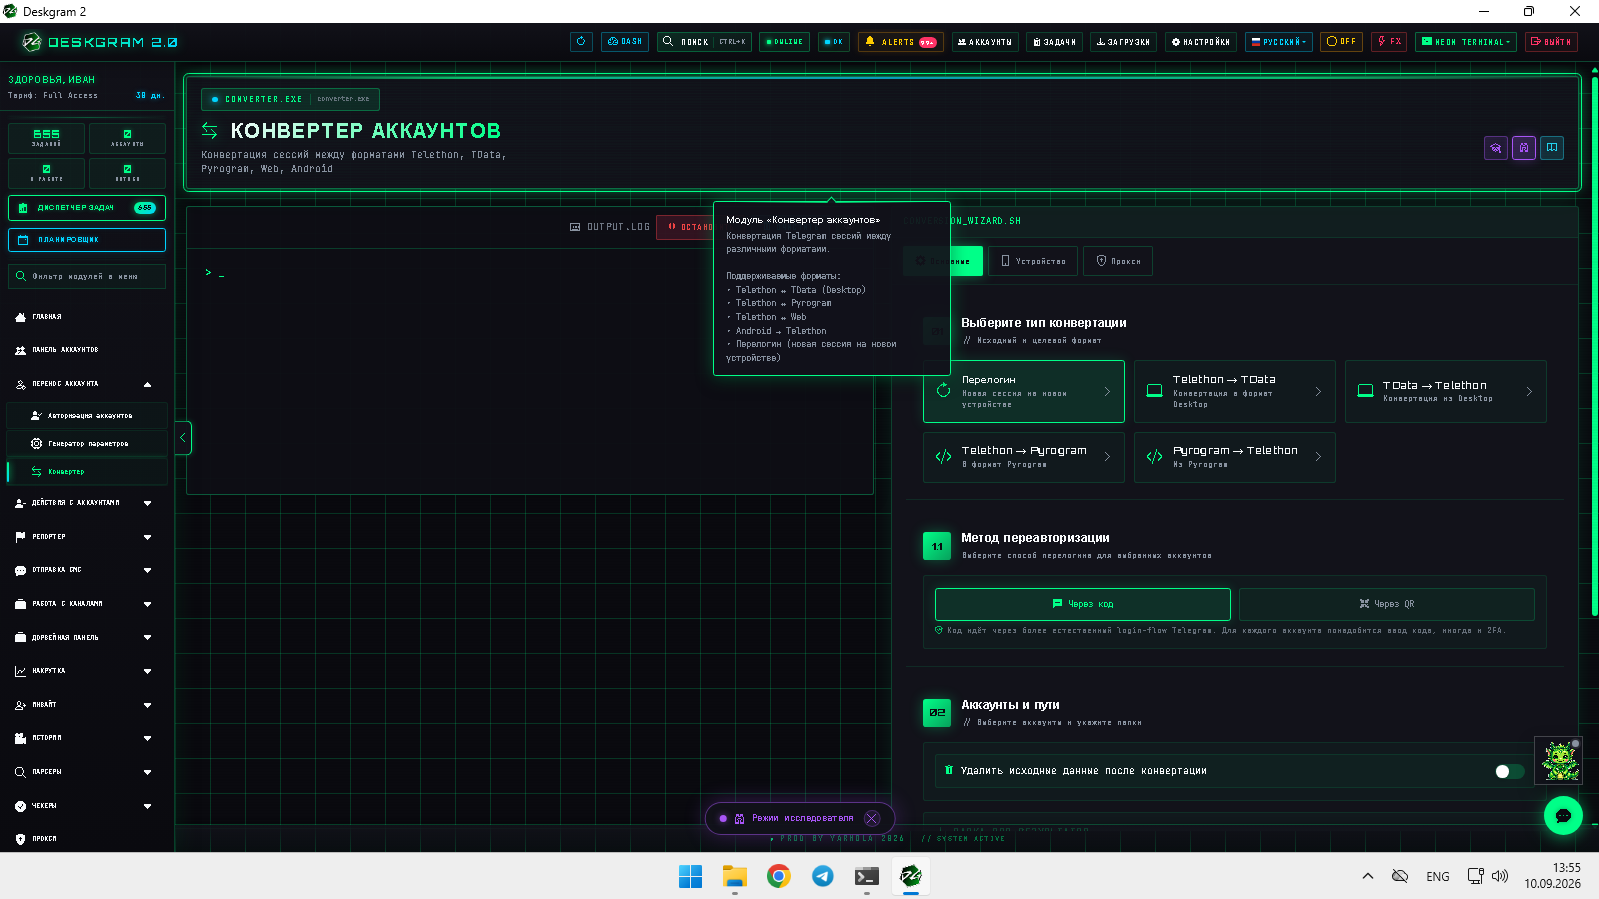
Task: Open the Планировщик scheduler
Action: (87, 240)
